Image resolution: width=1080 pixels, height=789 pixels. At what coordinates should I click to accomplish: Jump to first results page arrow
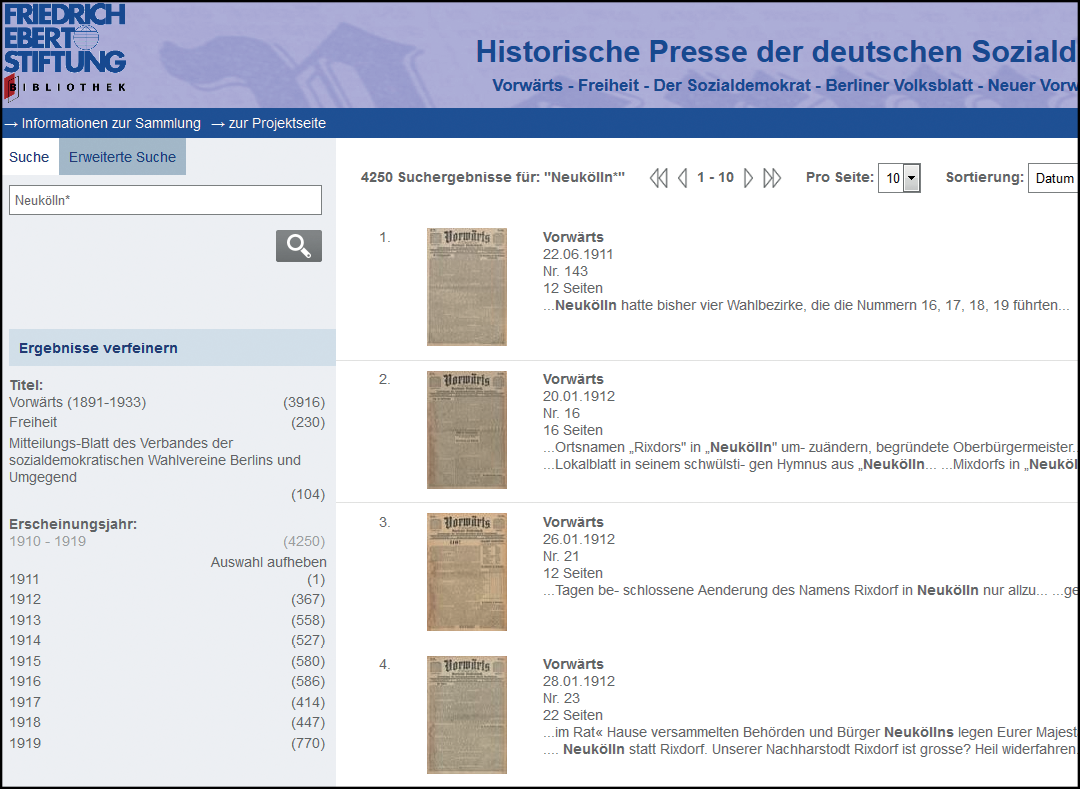[658, 178]
